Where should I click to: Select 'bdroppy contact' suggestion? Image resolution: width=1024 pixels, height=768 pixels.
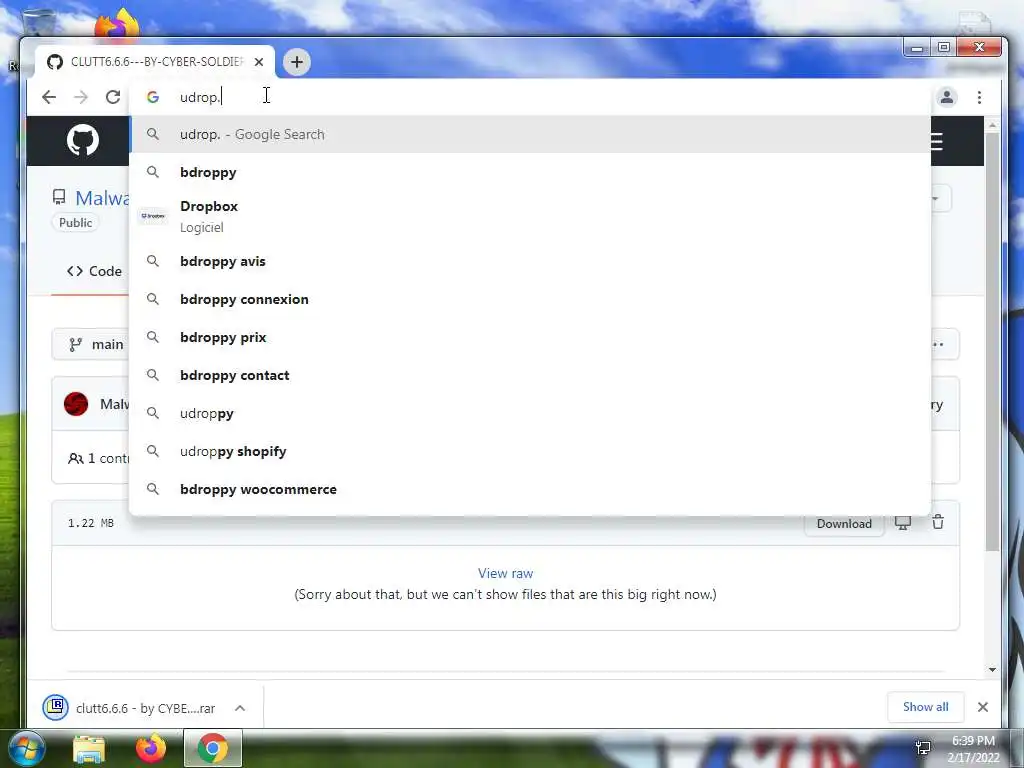point(530,376)
